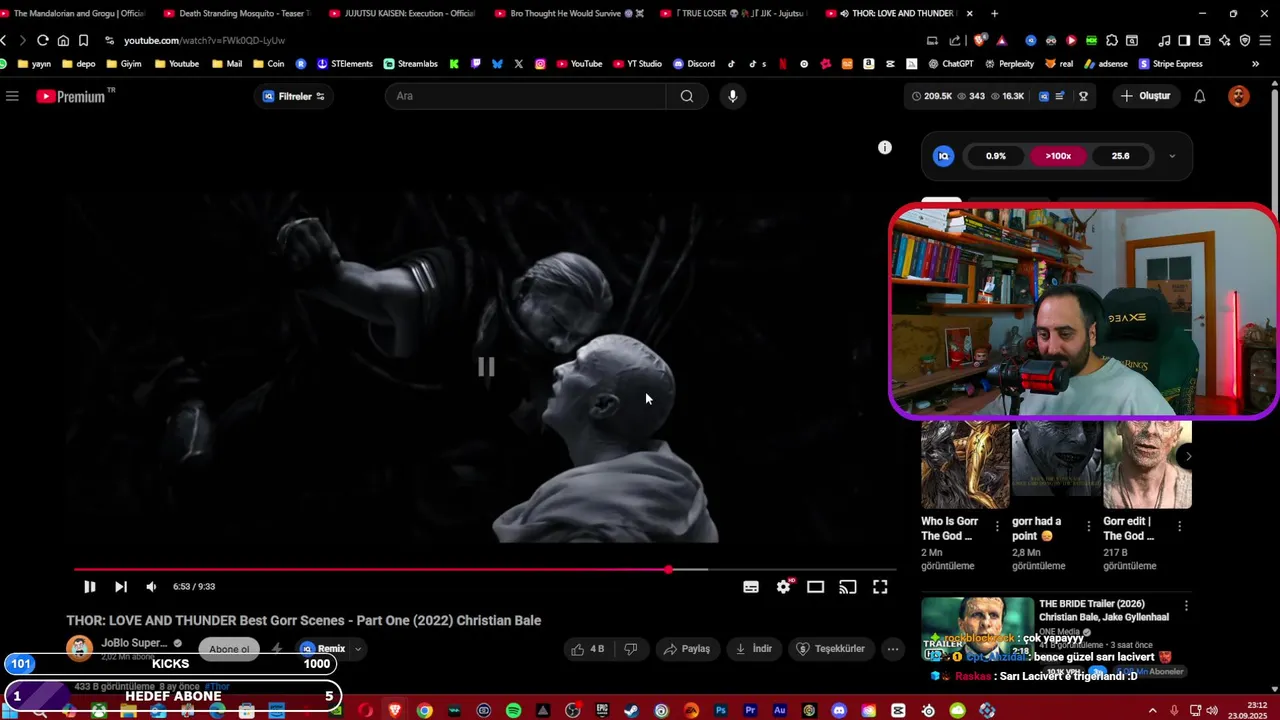Open Spotify from taskbar
Screen dimensions: 1280x720
pos(513,711)
